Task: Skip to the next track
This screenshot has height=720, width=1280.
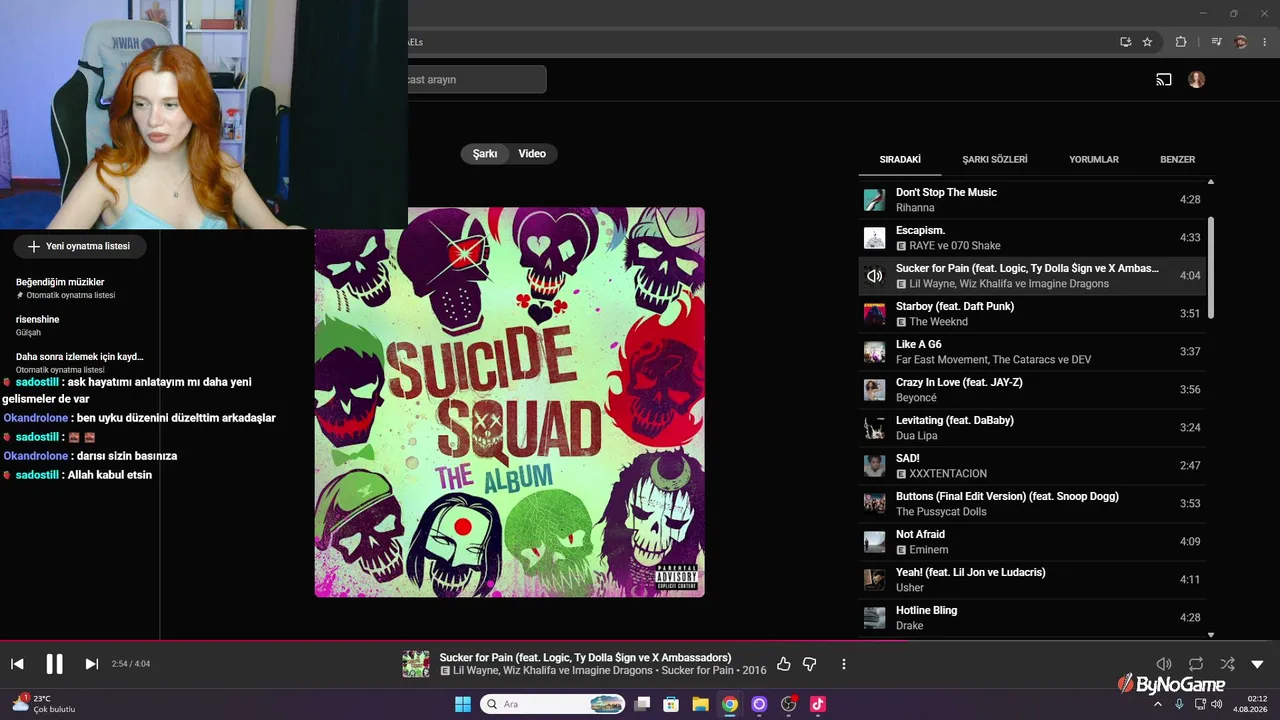Action: (x=91, y=664)
